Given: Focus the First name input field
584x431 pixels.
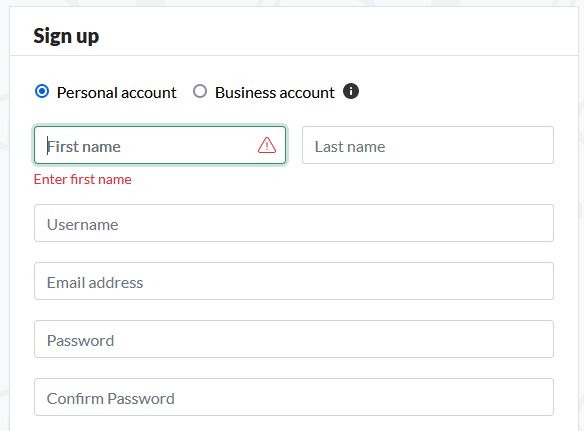Looking at the screenshot, I should click(x=160, y=145).
